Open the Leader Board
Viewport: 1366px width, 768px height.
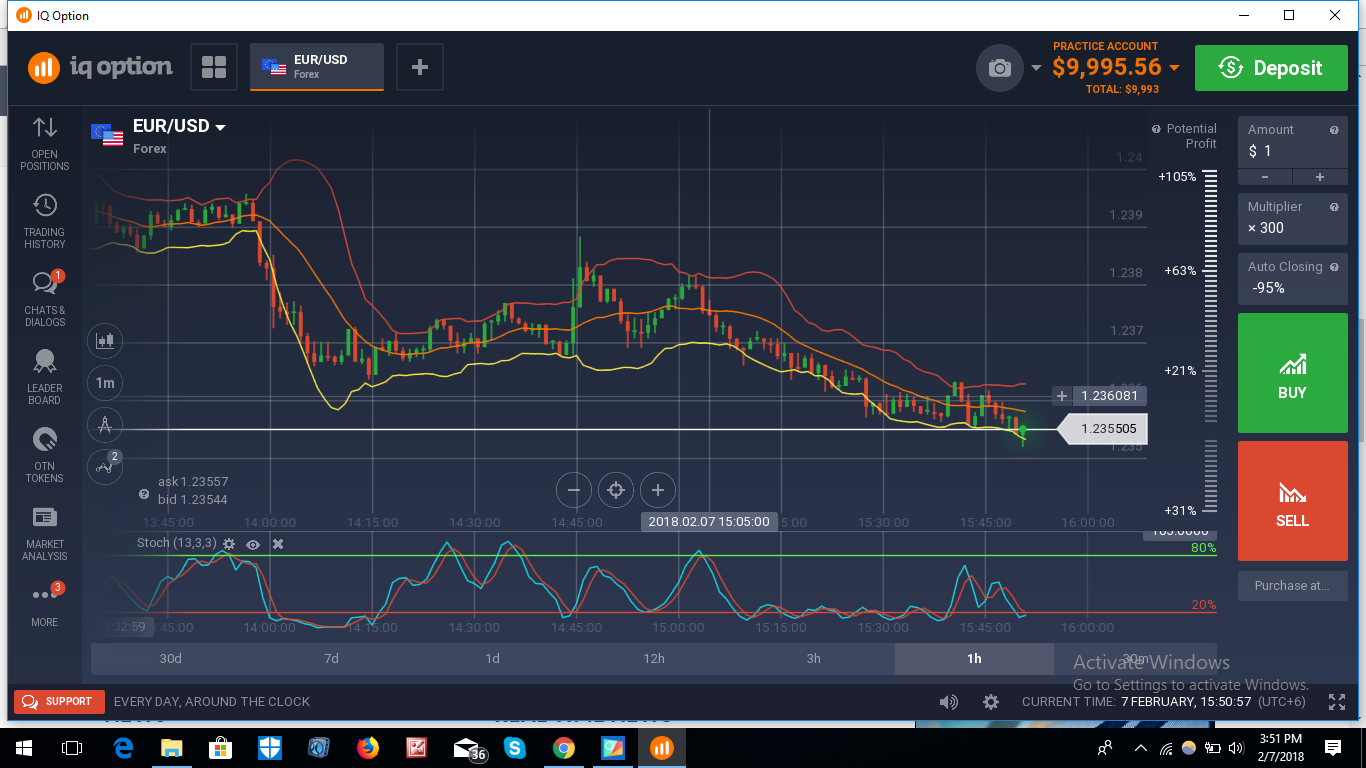(44, 377)
